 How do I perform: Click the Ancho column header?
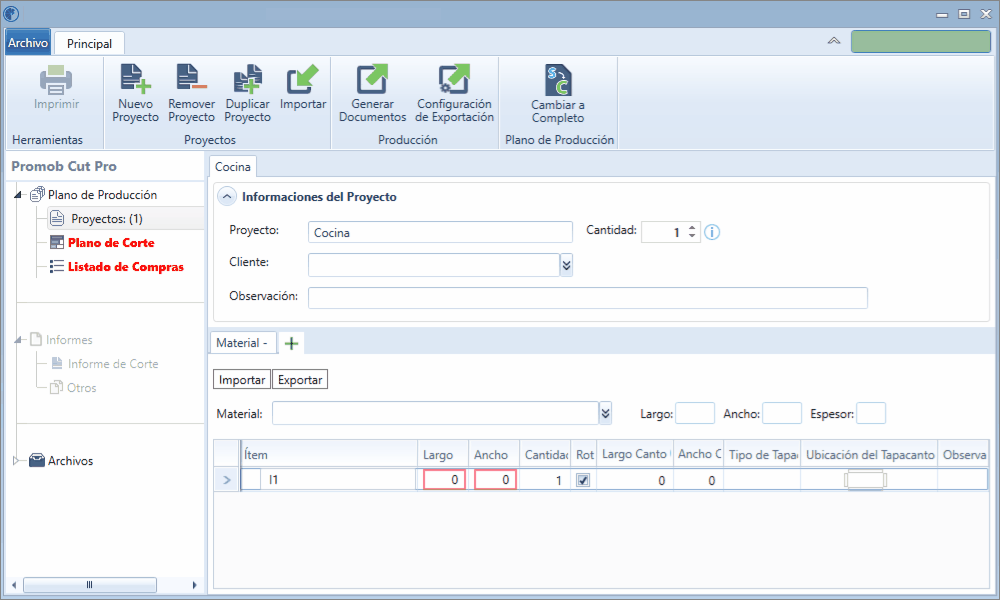point(494,455)
